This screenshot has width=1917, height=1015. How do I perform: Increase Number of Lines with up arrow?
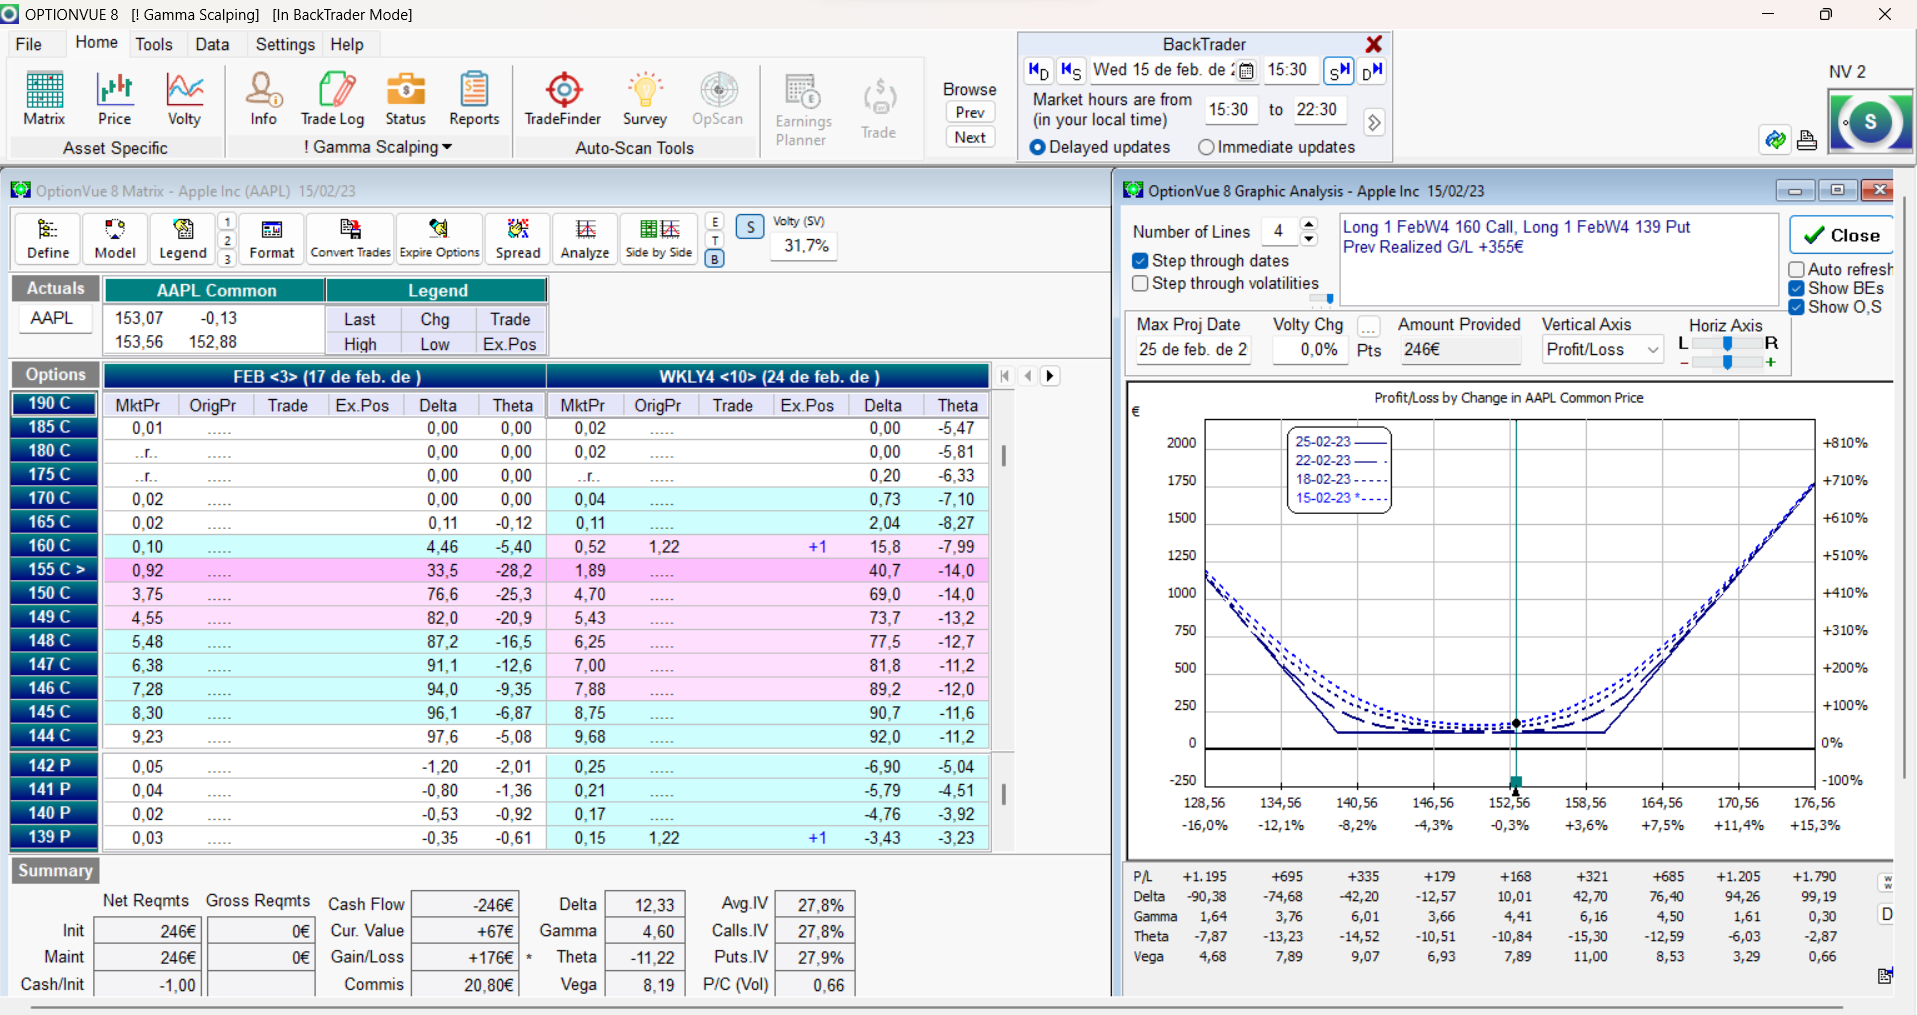point(1309,224)
